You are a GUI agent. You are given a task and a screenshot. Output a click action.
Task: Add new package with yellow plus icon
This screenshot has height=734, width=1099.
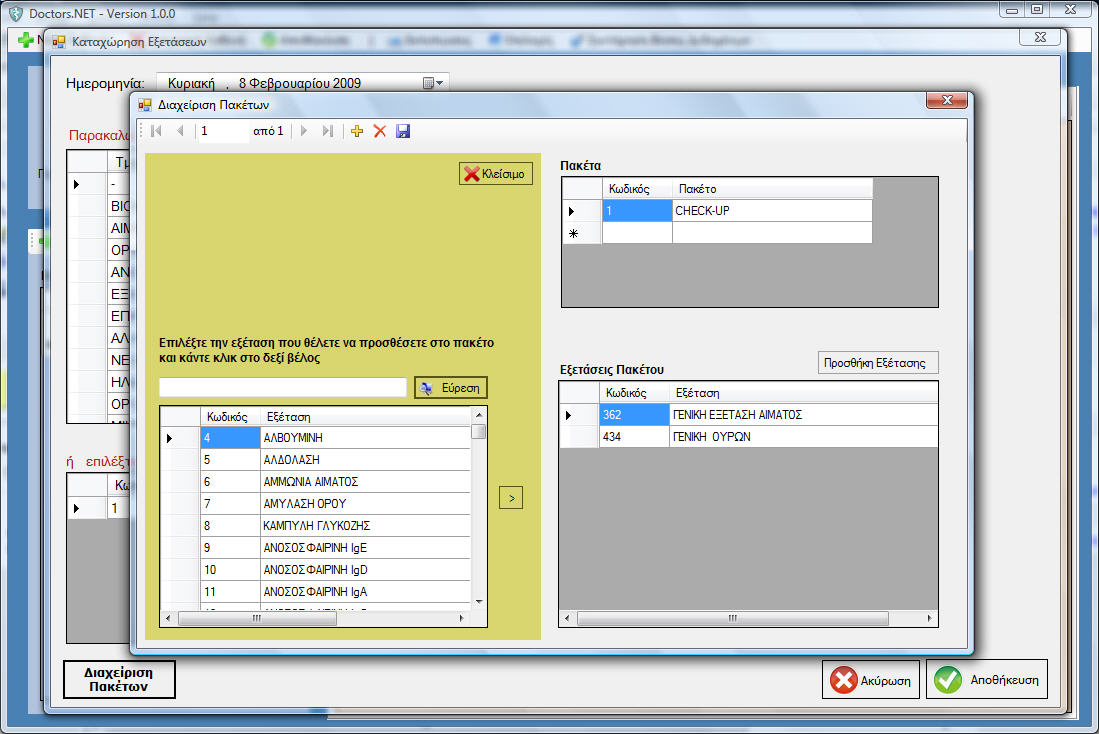click(357, 131)
